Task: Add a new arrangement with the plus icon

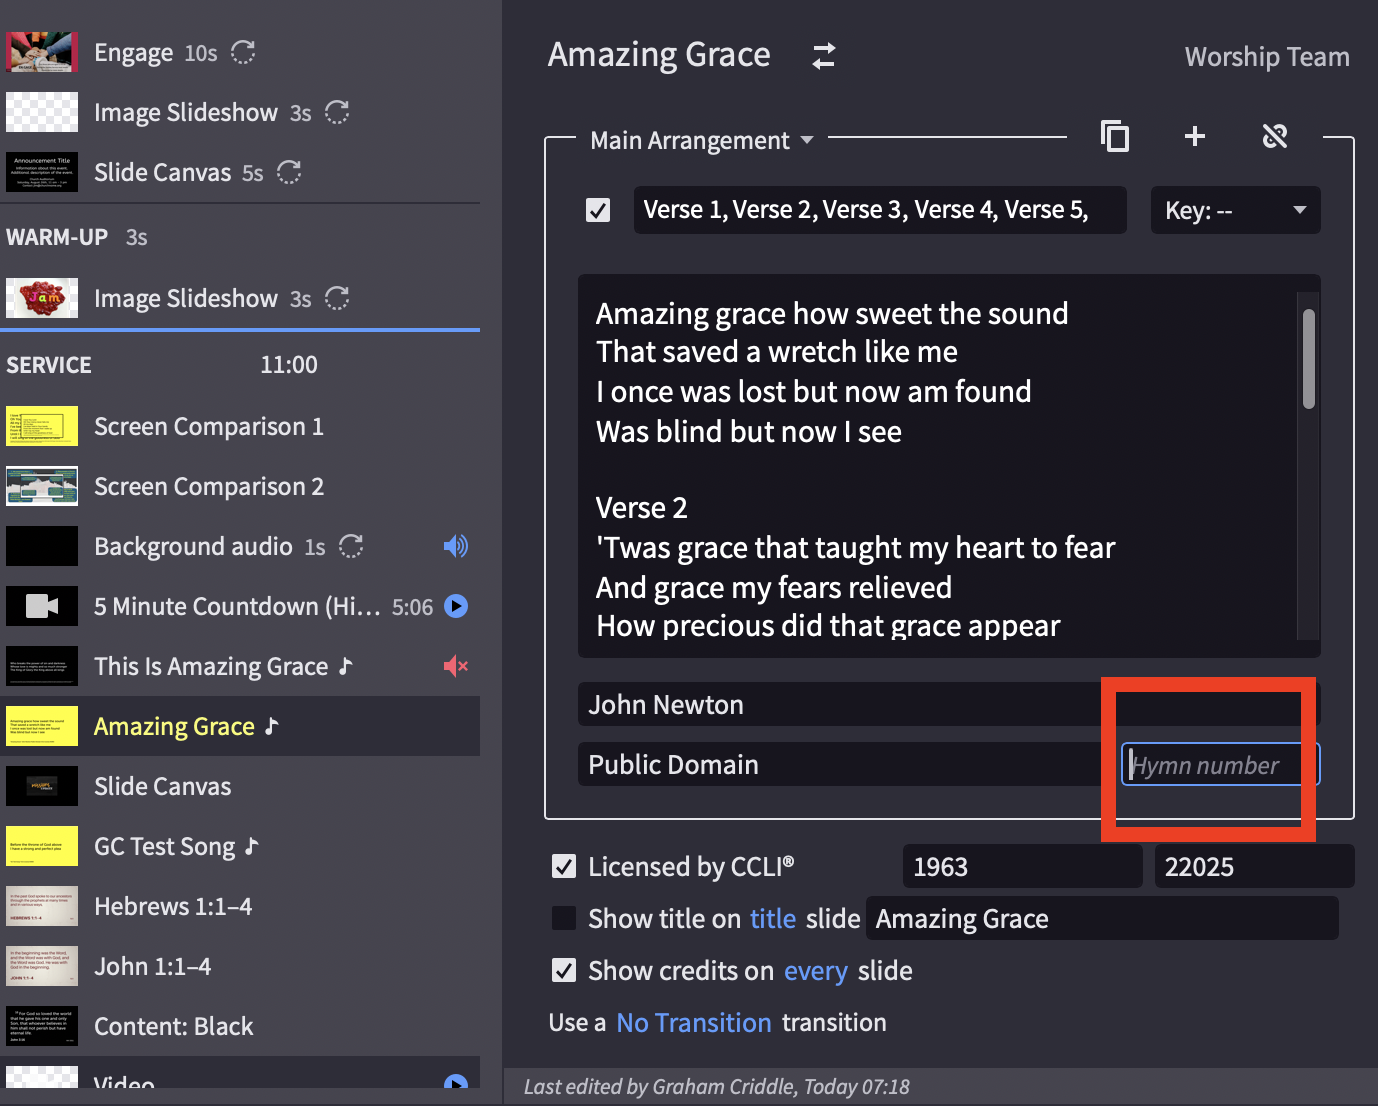Action: 1194,136
